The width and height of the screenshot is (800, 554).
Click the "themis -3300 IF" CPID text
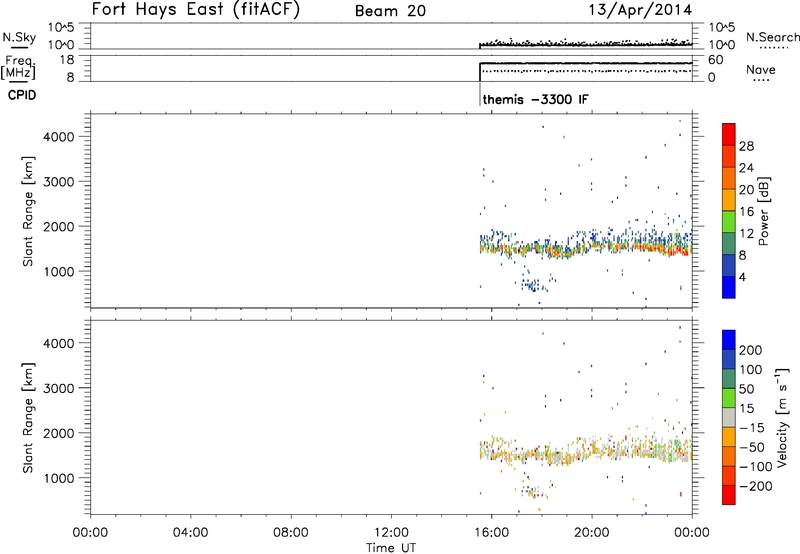535,99
